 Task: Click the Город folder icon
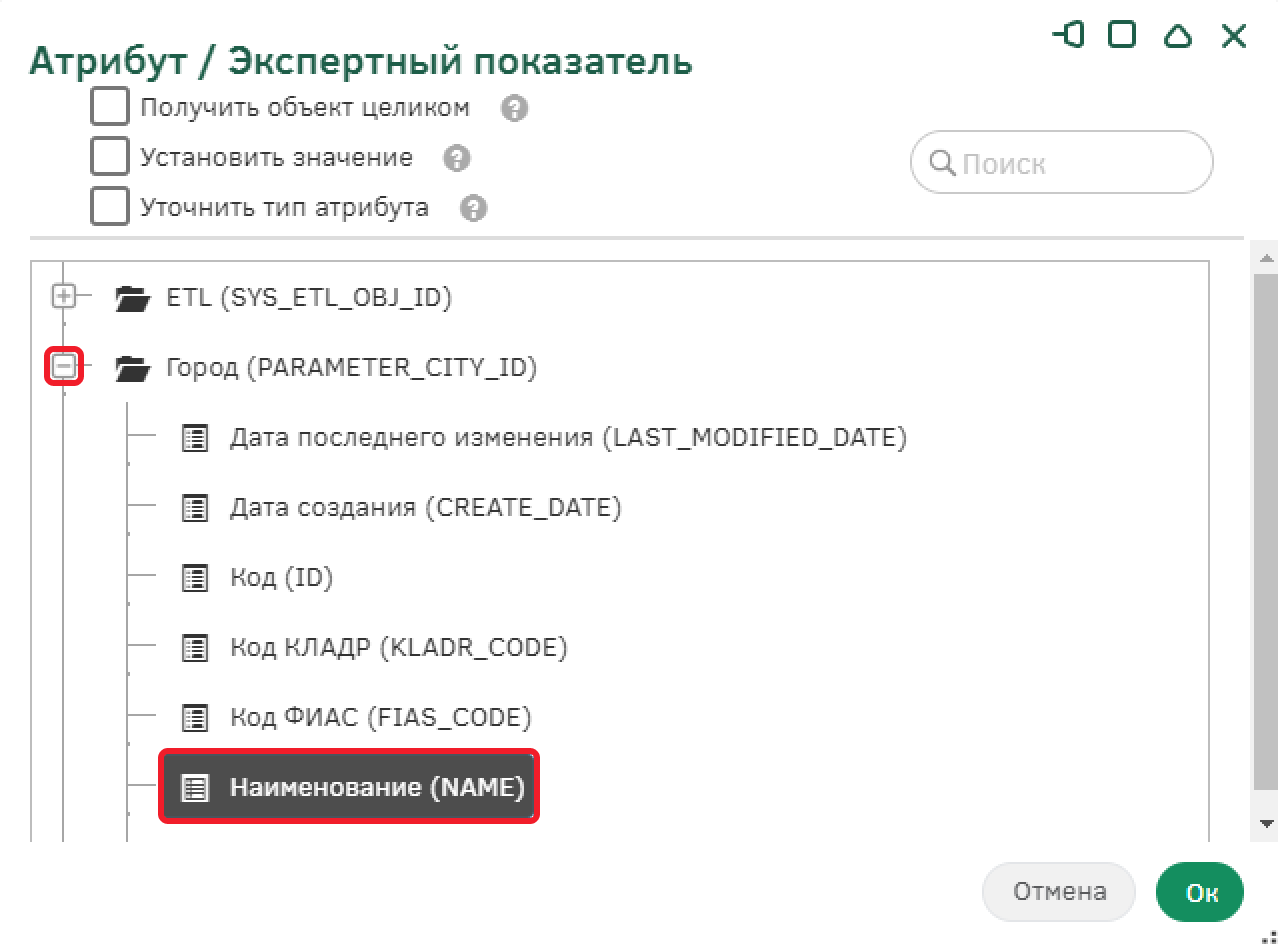131,368
